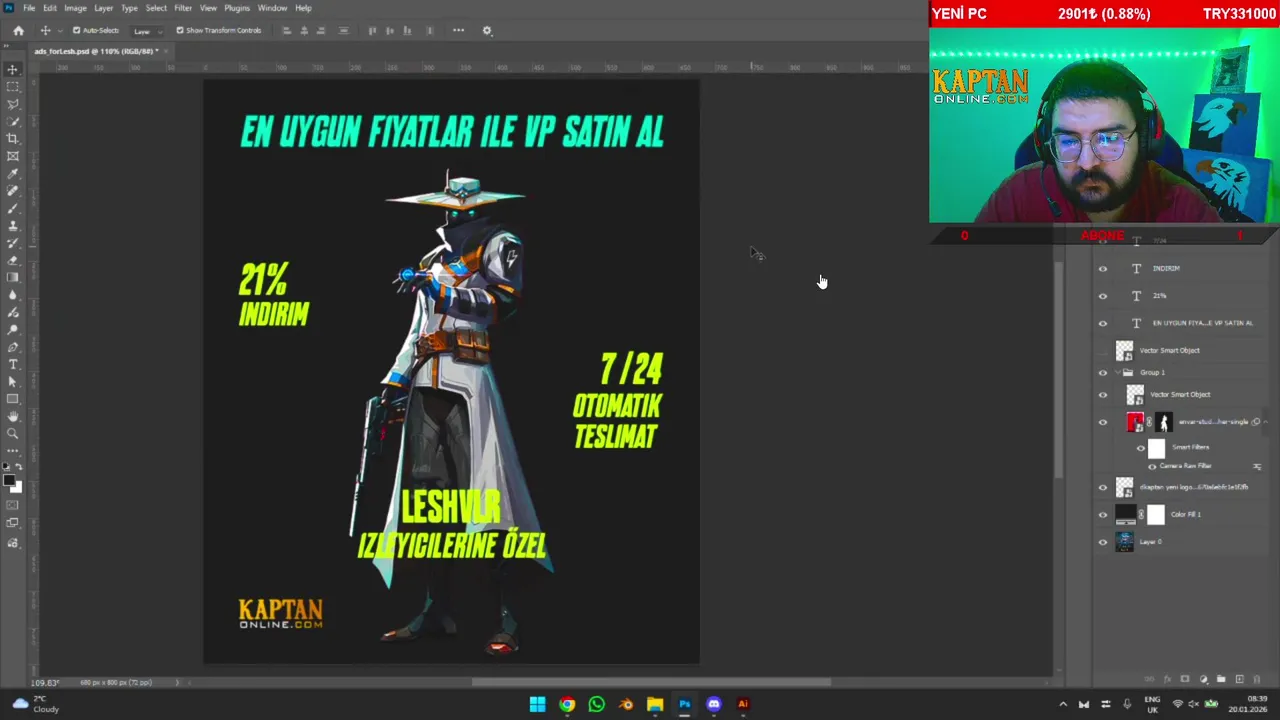Toggle the Auto-Select checkbox
Image resolution: width=1280 pixels, height=720 pixels.
coord(76,30)
